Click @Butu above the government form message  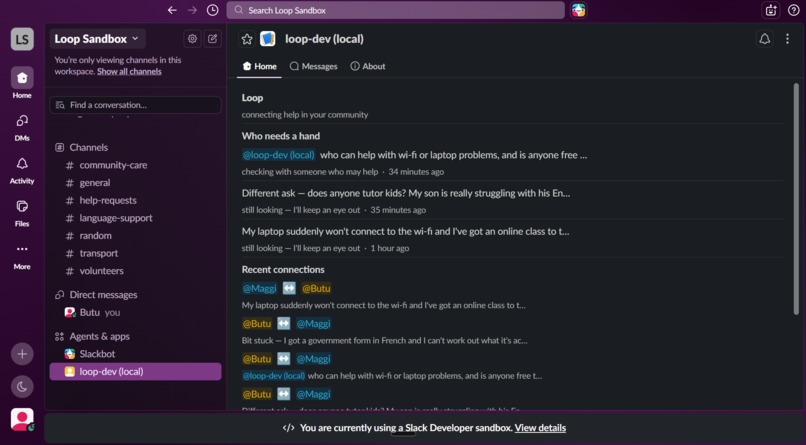(257, 324)
